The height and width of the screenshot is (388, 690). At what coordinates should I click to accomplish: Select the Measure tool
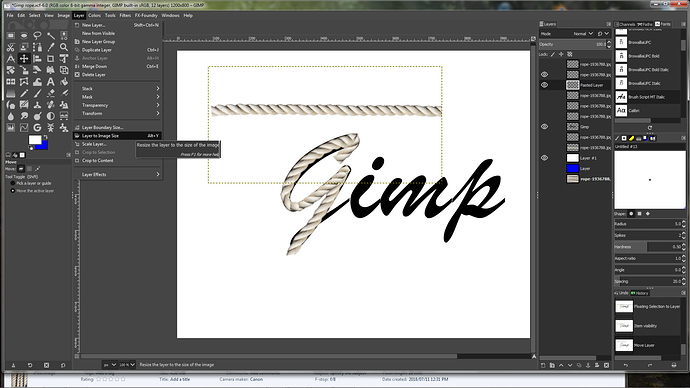point(11,59)
